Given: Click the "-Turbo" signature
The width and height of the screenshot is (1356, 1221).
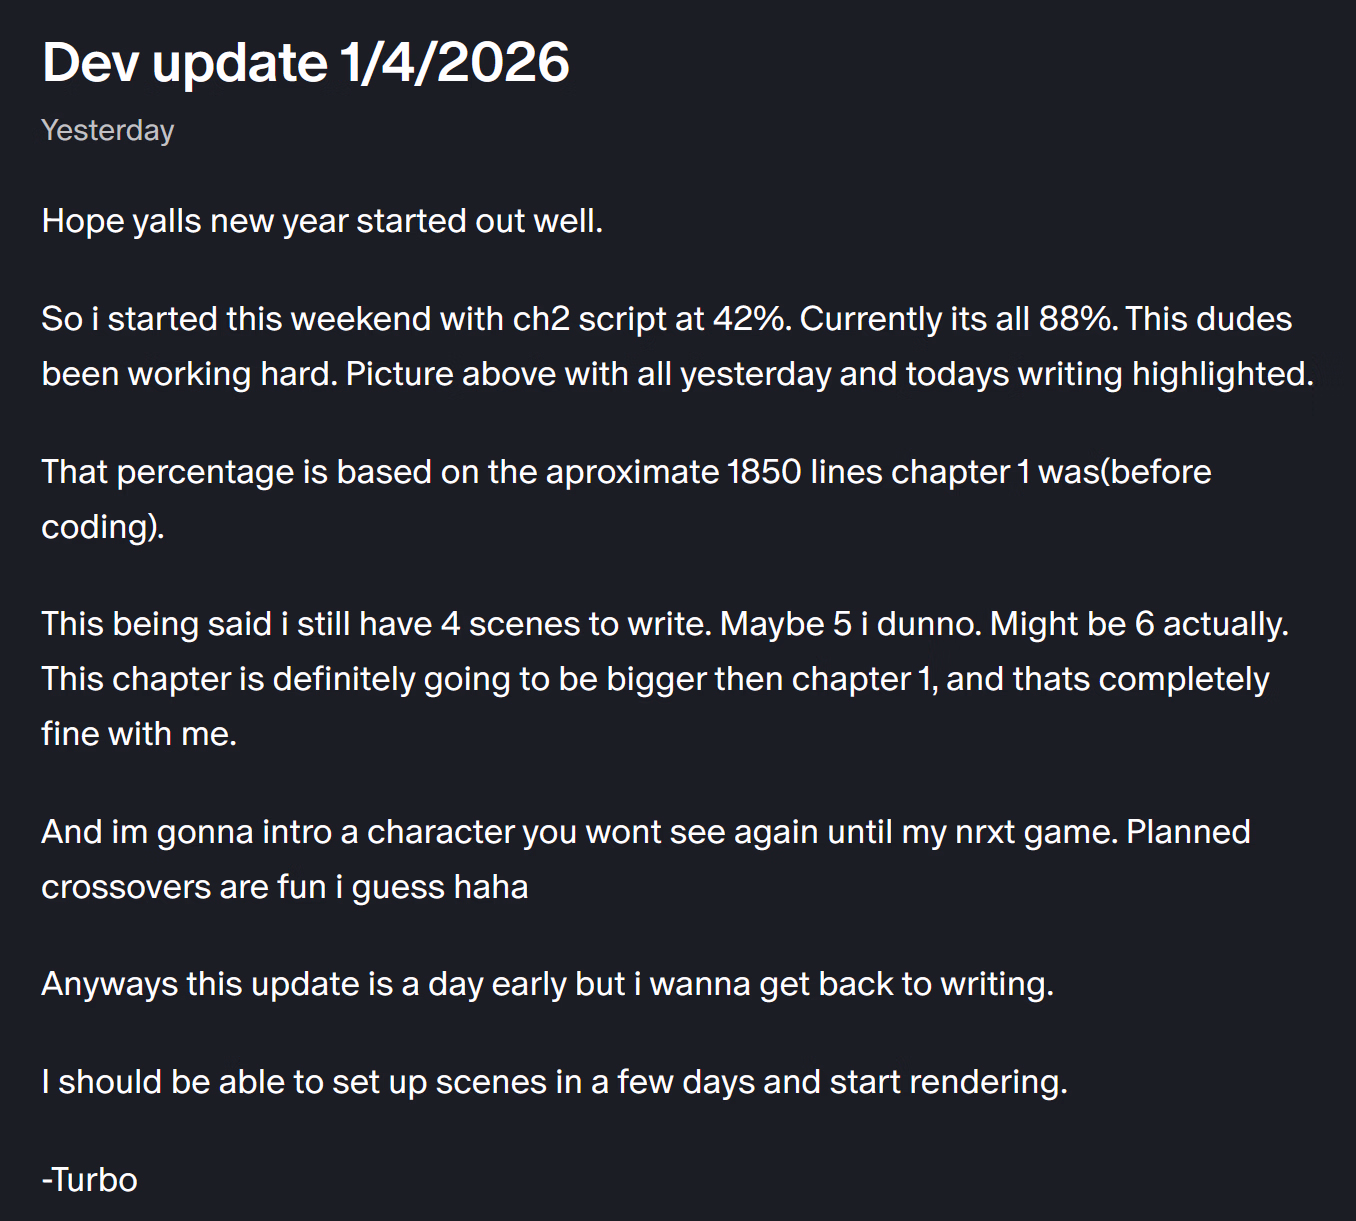Looking at the screenshot, I should pyautogui.click(x=90, y=1180).
